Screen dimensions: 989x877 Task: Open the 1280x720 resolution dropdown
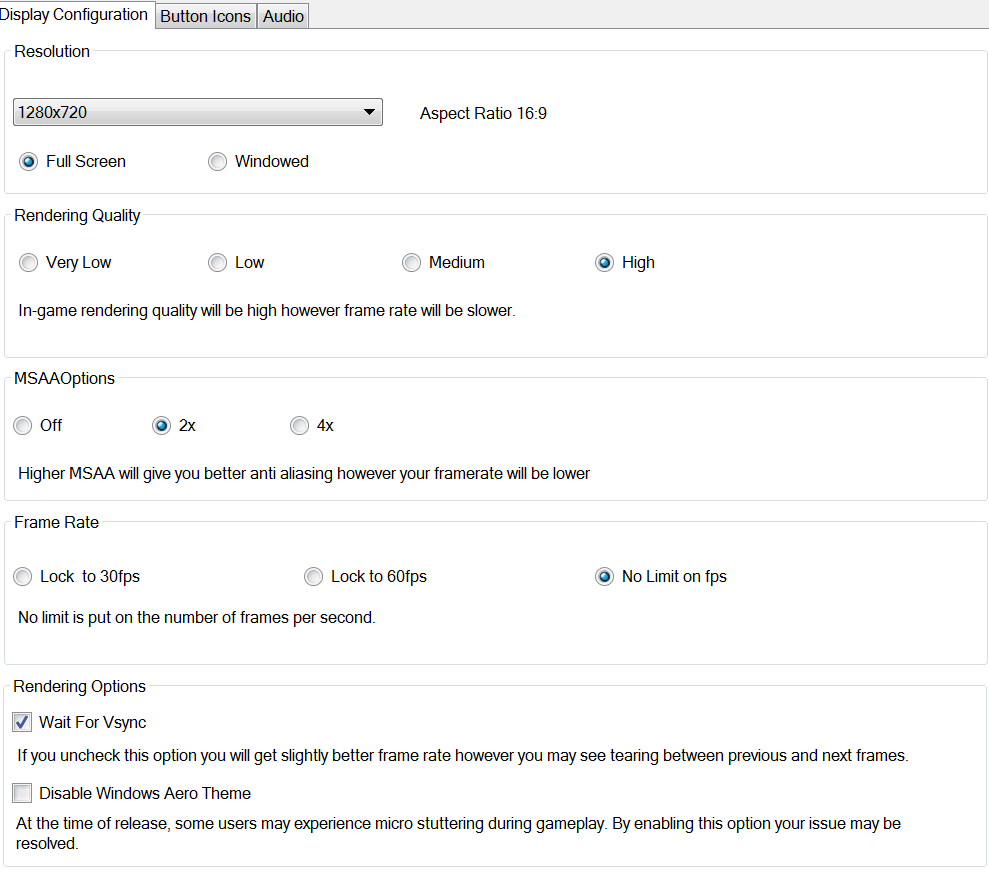tap(197, 112)
